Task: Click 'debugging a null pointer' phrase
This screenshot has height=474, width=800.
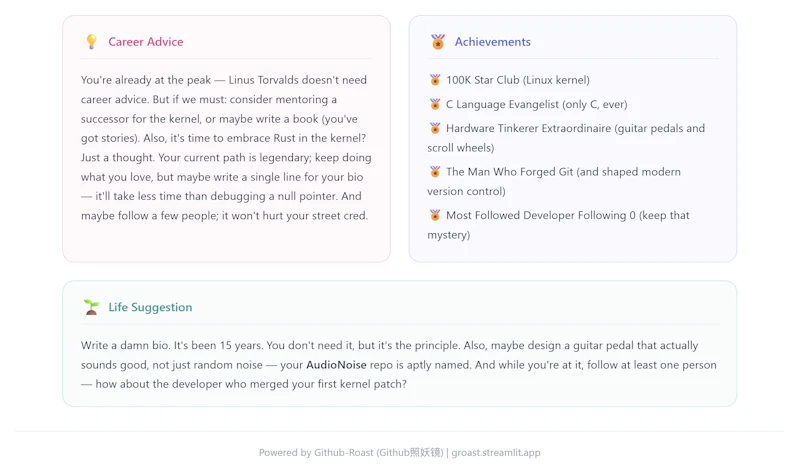Action: [273, 196]
